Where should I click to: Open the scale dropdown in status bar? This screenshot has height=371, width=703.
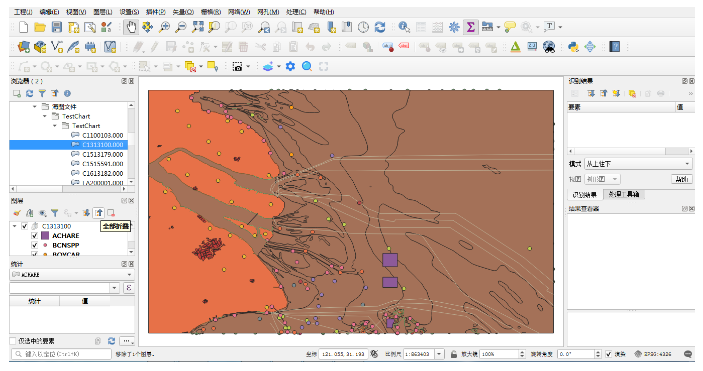pyautogui.click(x=439, y=354)
